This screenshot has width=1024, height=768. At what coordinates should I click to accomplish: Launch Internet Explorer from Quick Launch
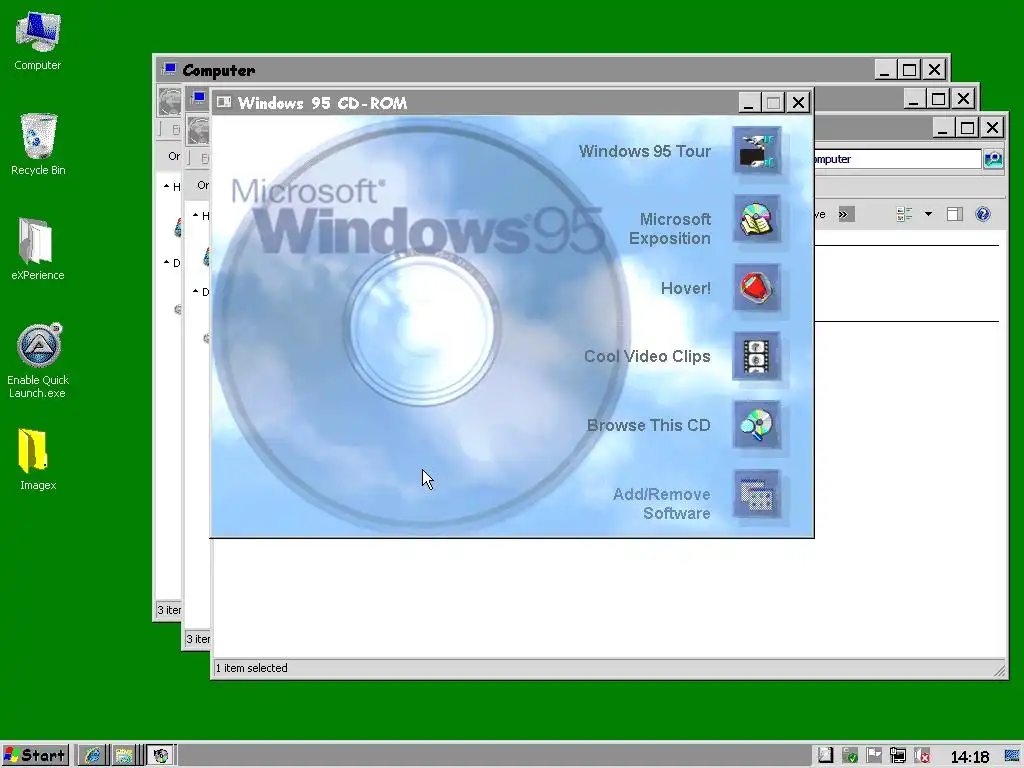tap(93, 756)
